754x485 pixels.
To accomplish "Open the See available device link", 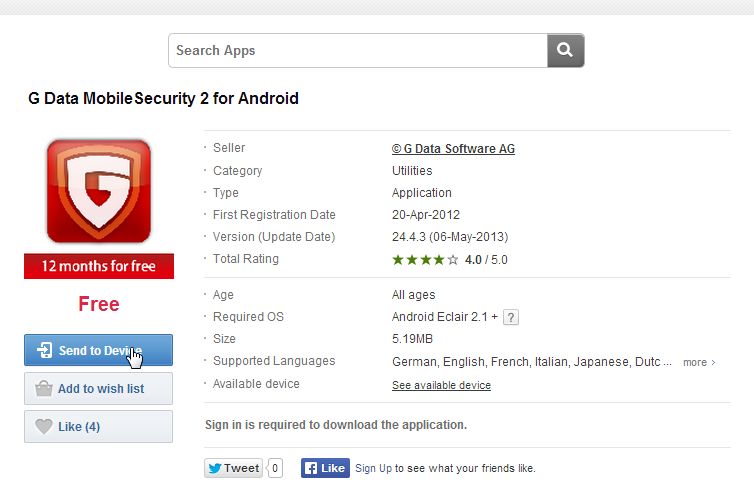I will coord(441,385).
